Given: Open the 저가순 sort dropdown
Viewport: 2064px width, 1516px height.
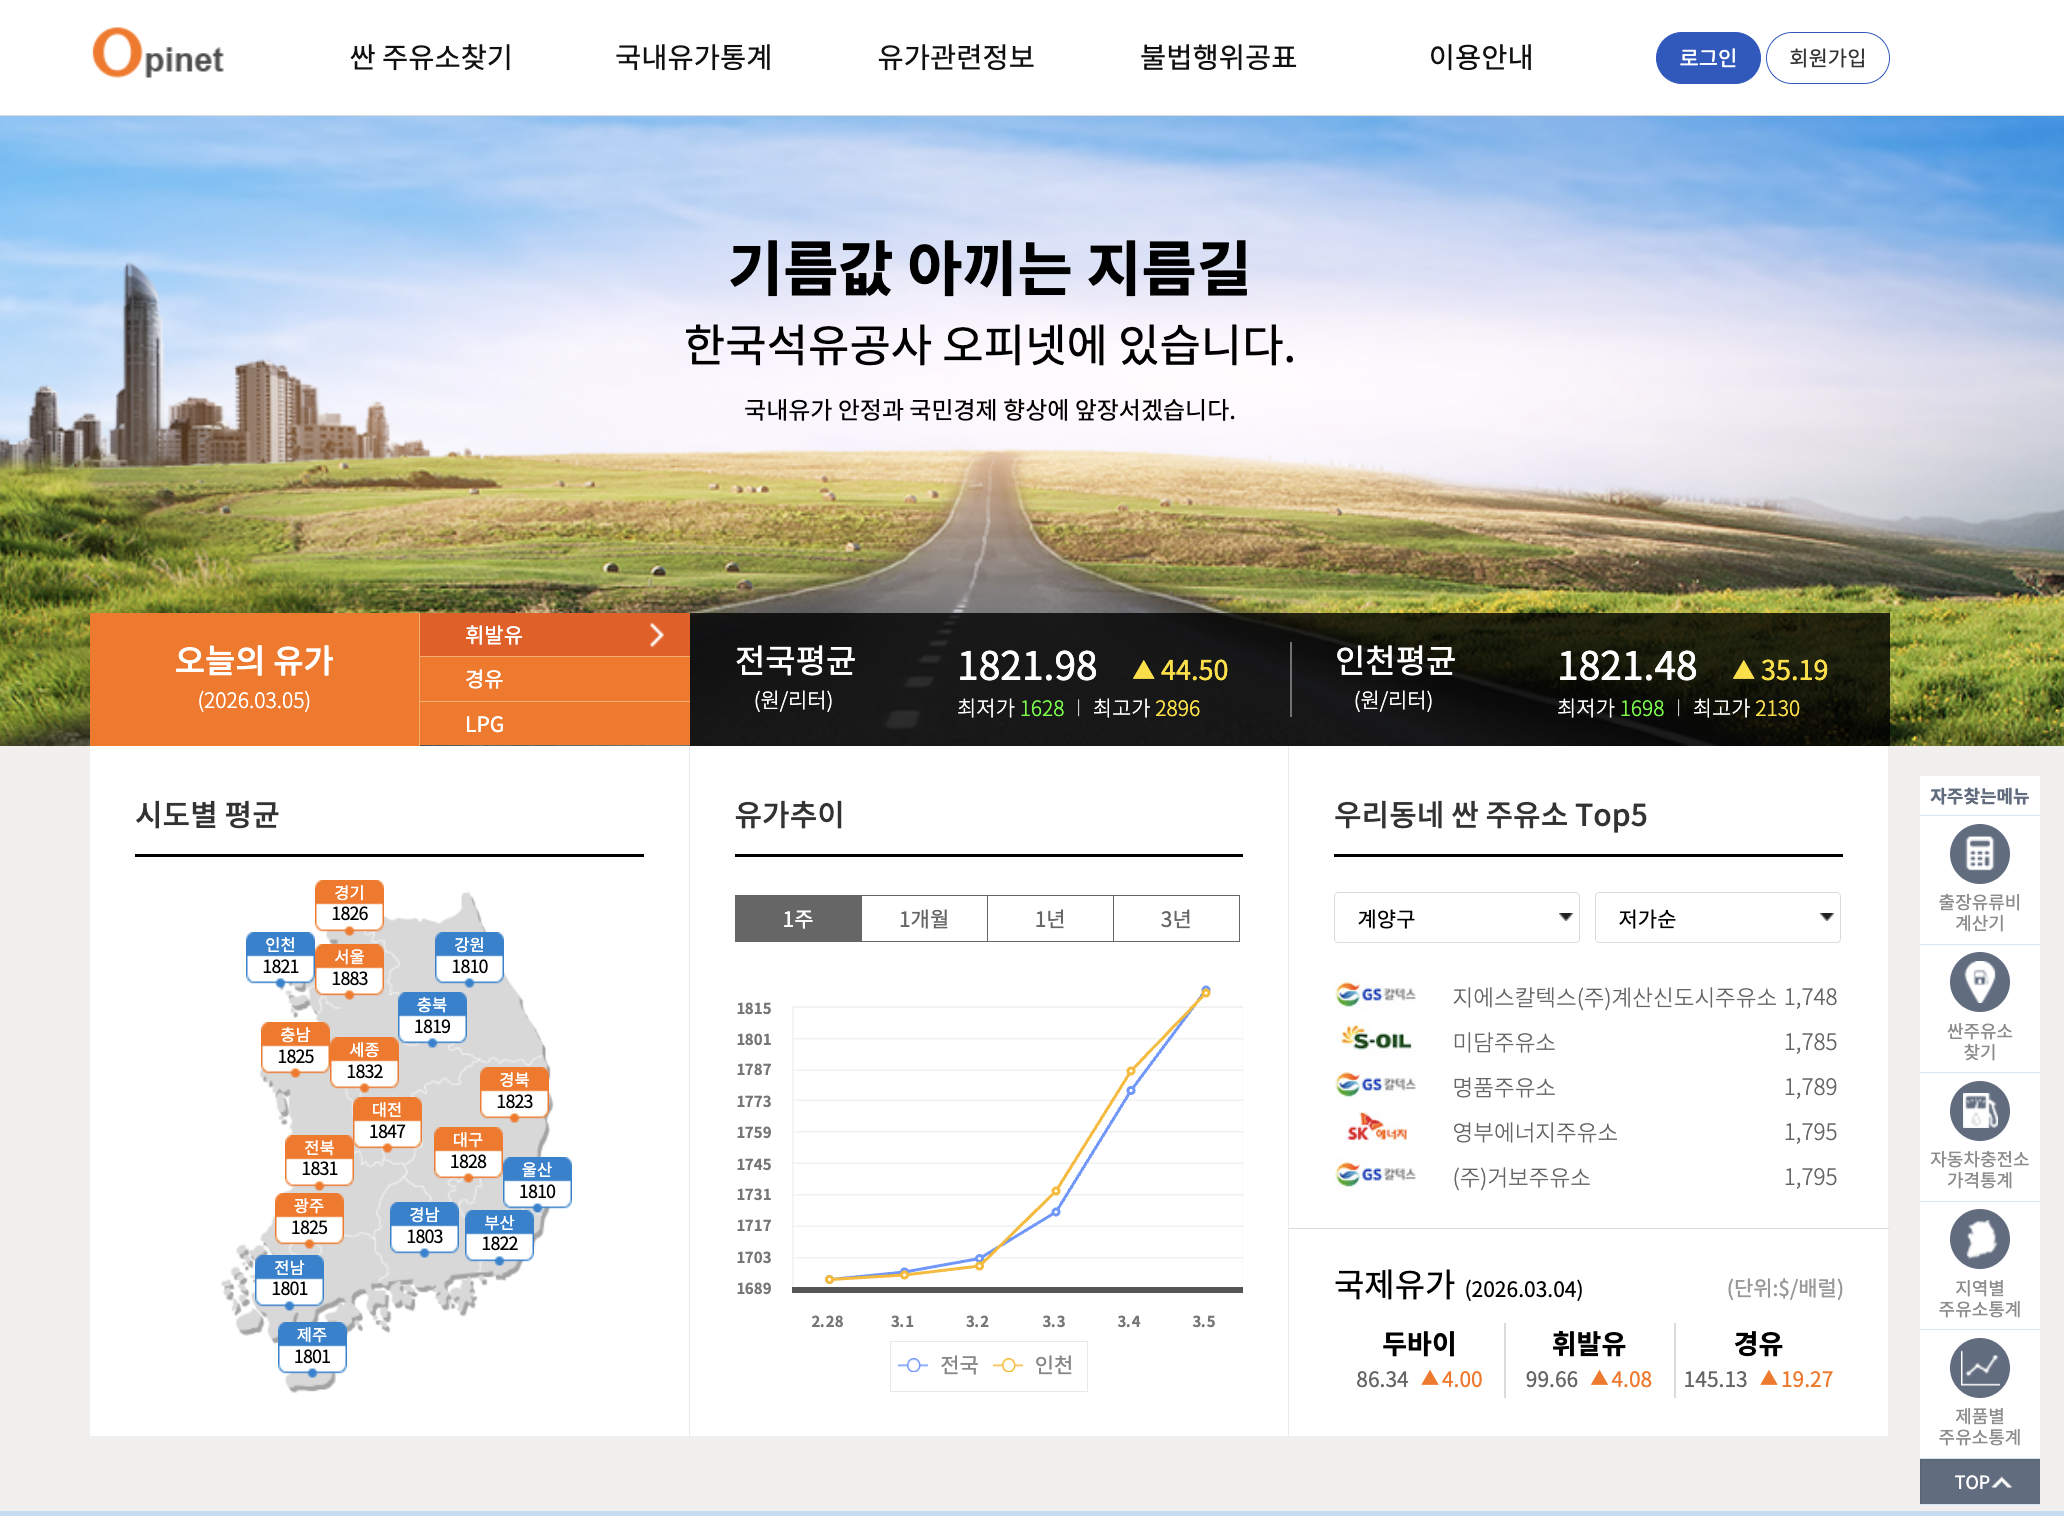Looking at the screenshot, I should [x=1717, y=918].
